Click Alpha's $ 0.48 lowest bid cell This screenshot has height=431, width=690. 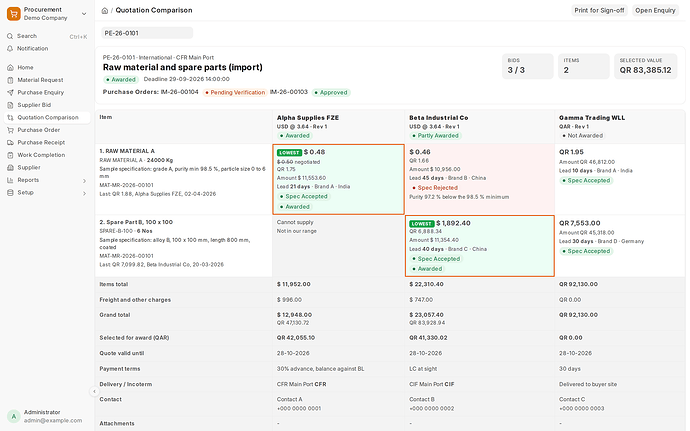[338, 179]
